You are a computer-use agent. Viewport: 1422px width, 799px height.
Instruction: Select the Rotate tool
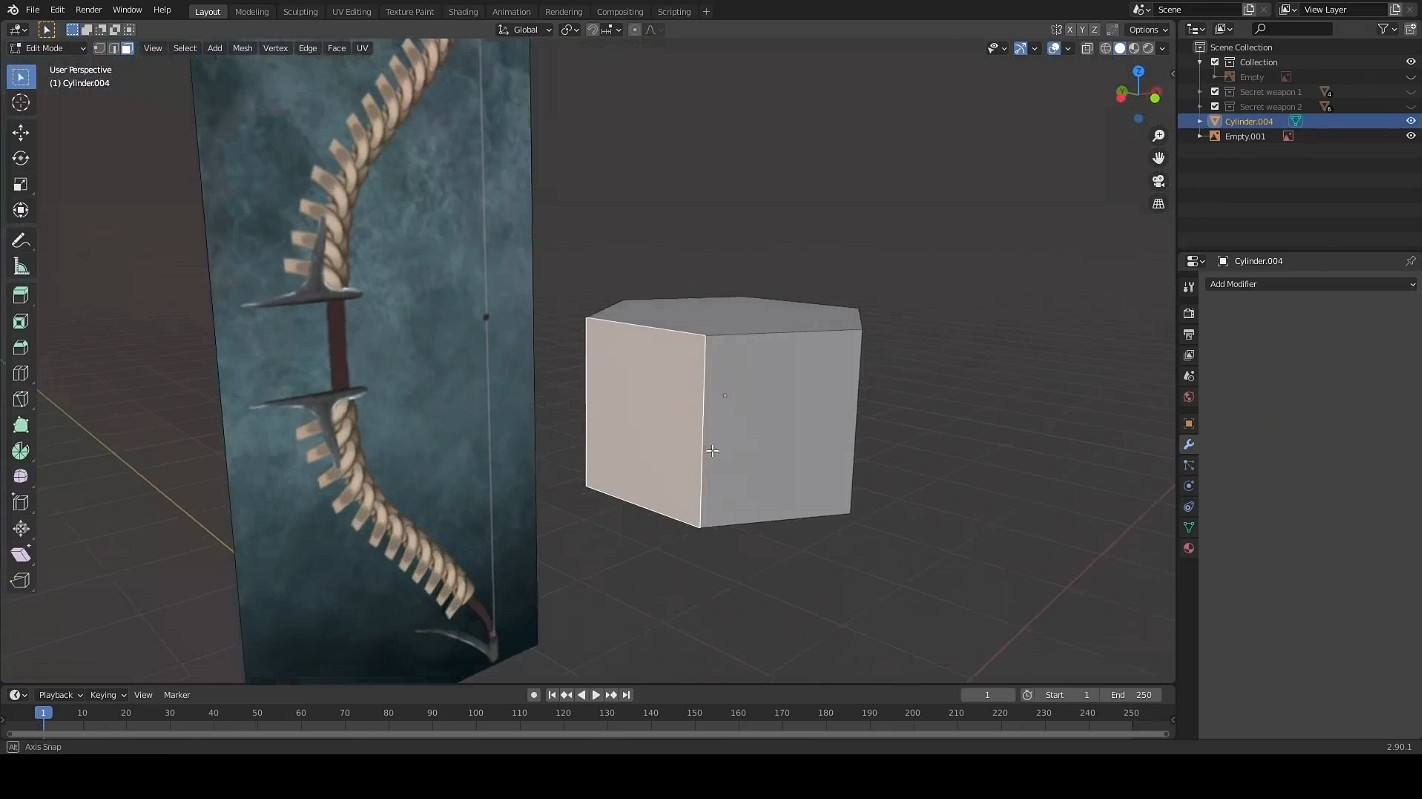[20, 158]
